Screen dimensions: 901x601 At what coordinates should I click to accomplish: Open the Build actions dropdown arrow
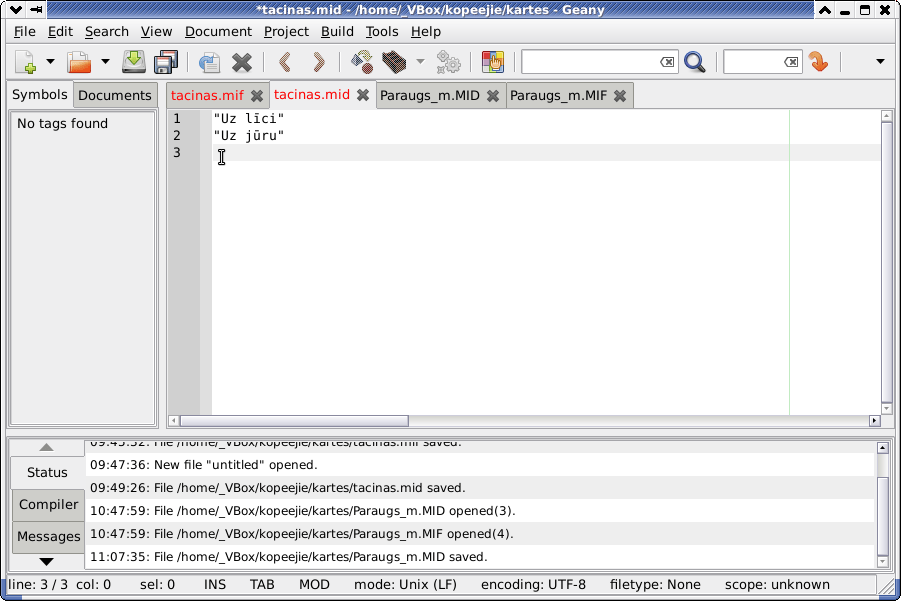click(x=421, y=61)
